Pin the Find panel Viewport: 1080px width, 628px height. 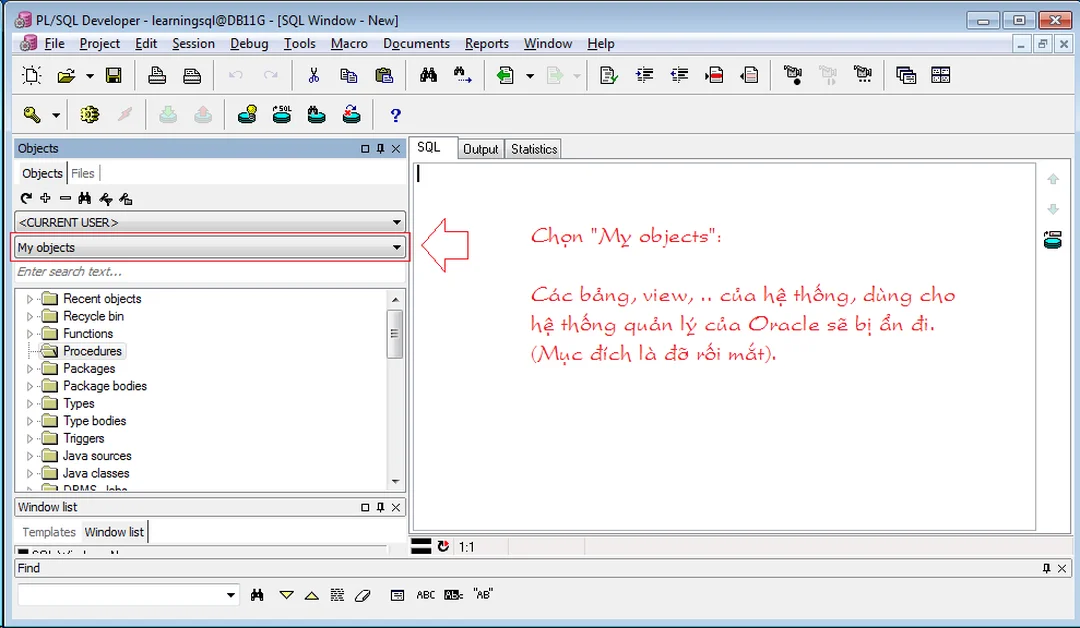click(x=1046, y=568)
